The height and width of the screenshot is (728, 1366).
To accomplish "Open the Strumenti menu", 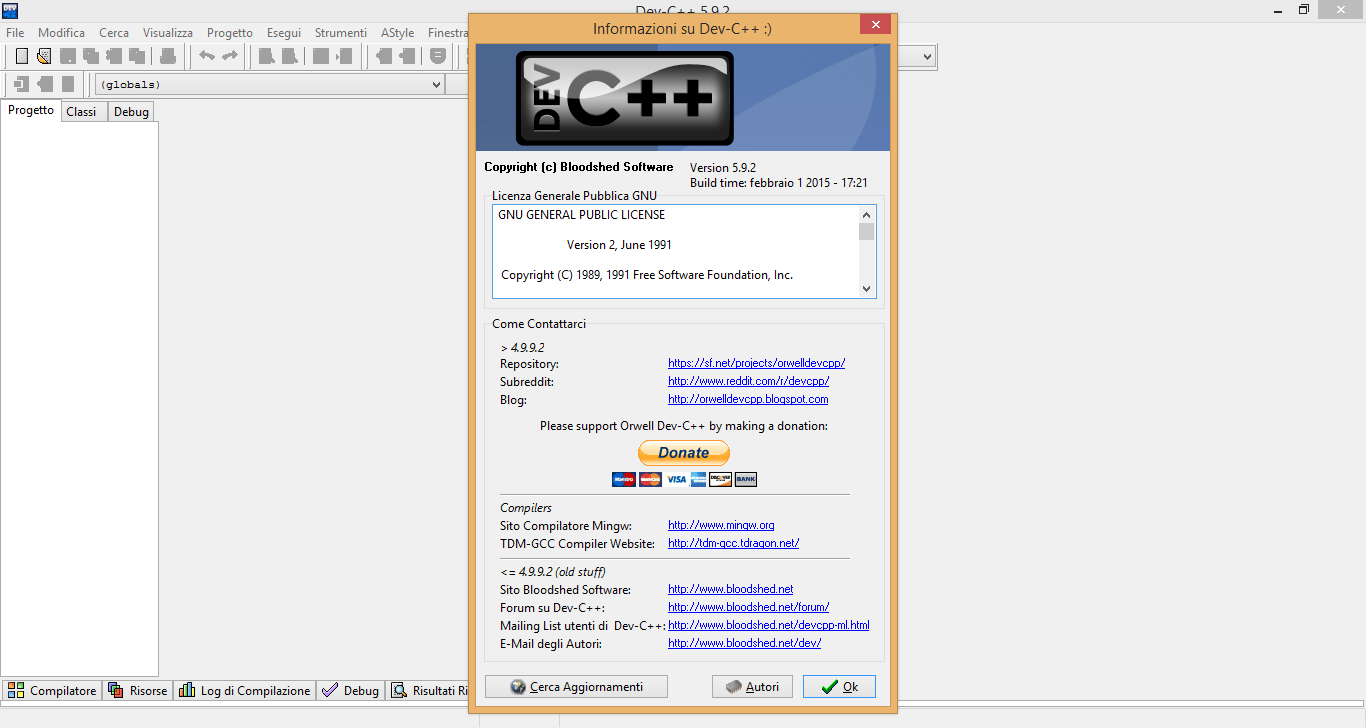I will (341, 33).
